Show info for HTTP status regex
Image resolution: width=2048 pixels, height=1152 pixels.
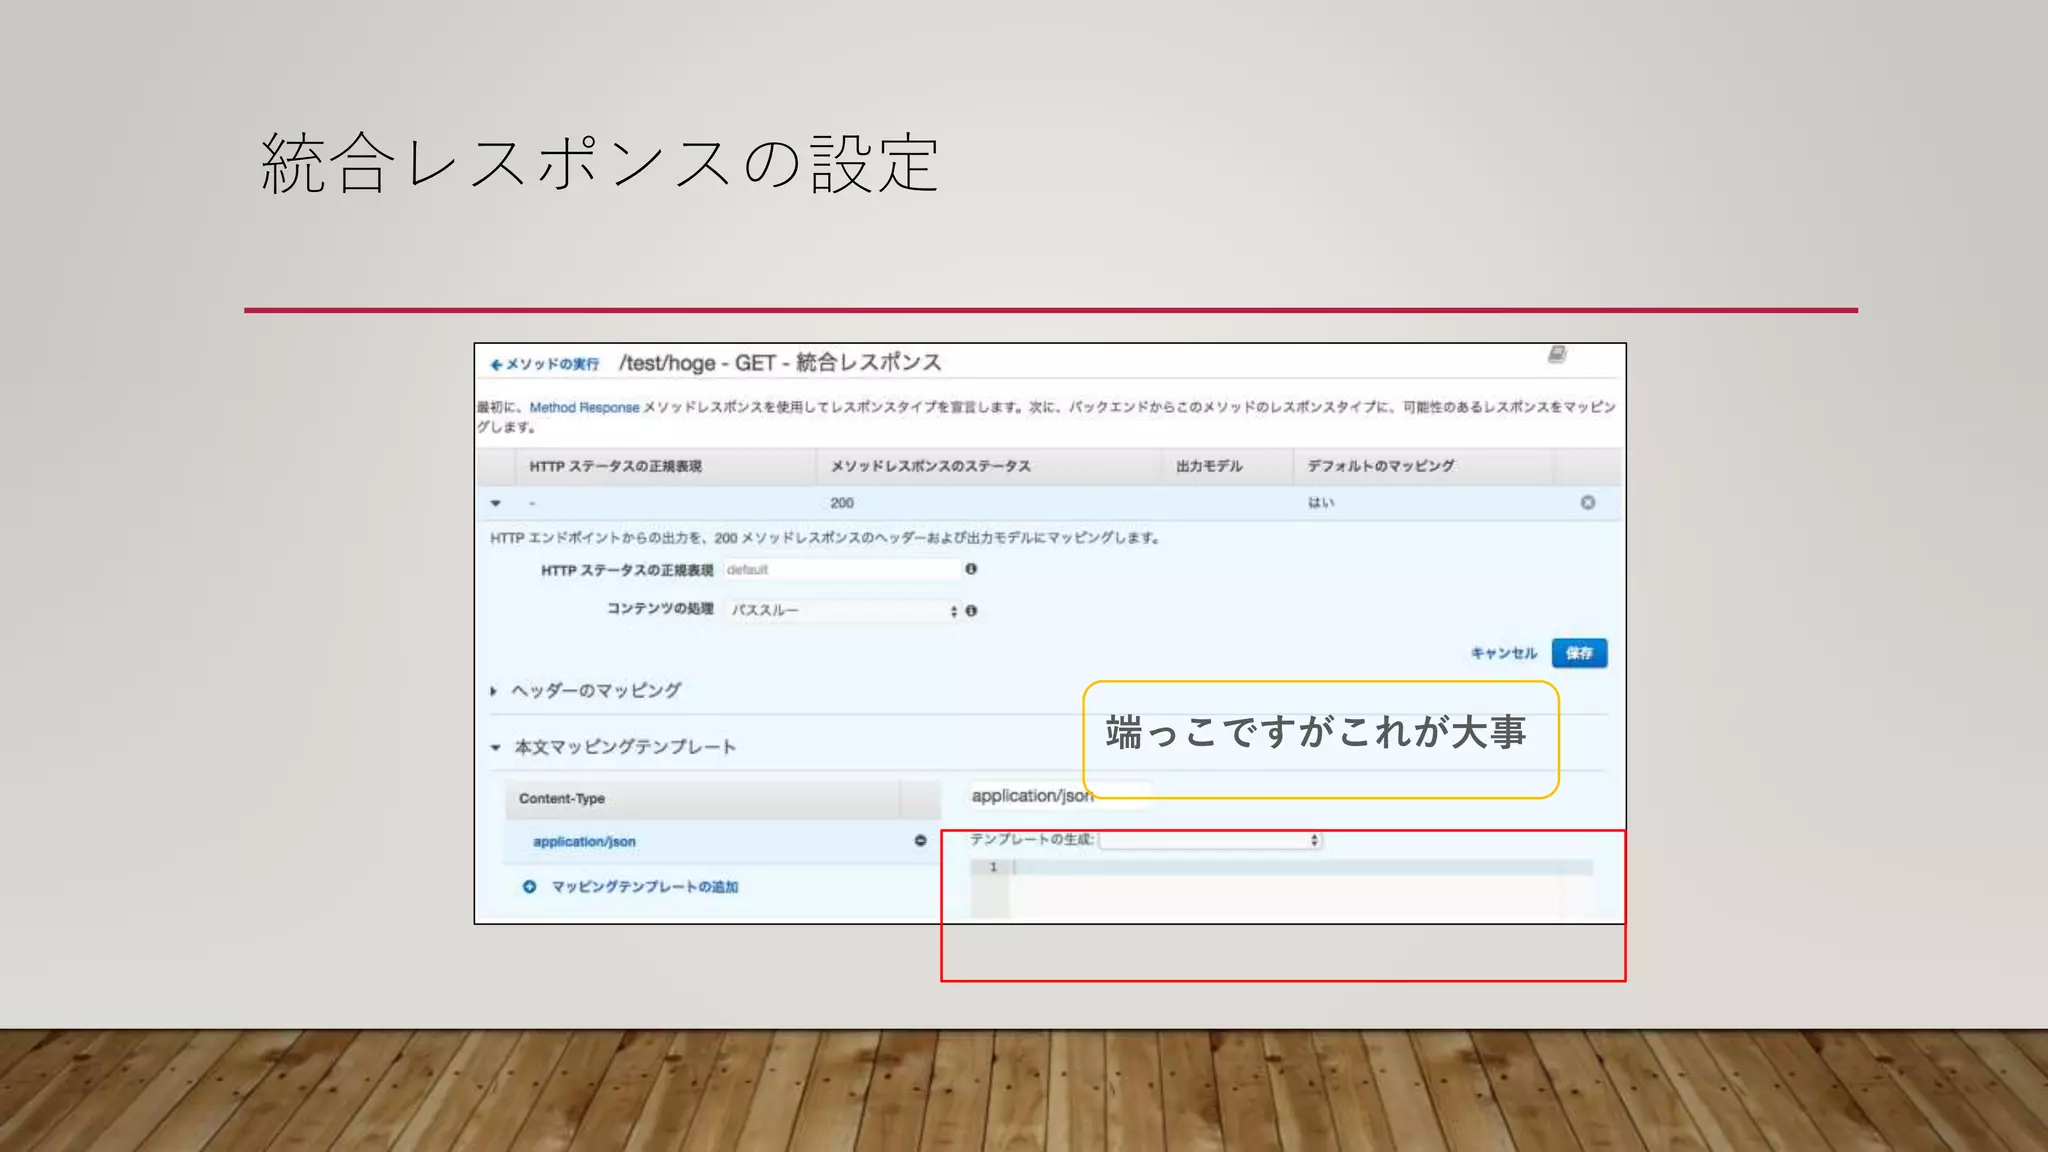click(971, 569)
